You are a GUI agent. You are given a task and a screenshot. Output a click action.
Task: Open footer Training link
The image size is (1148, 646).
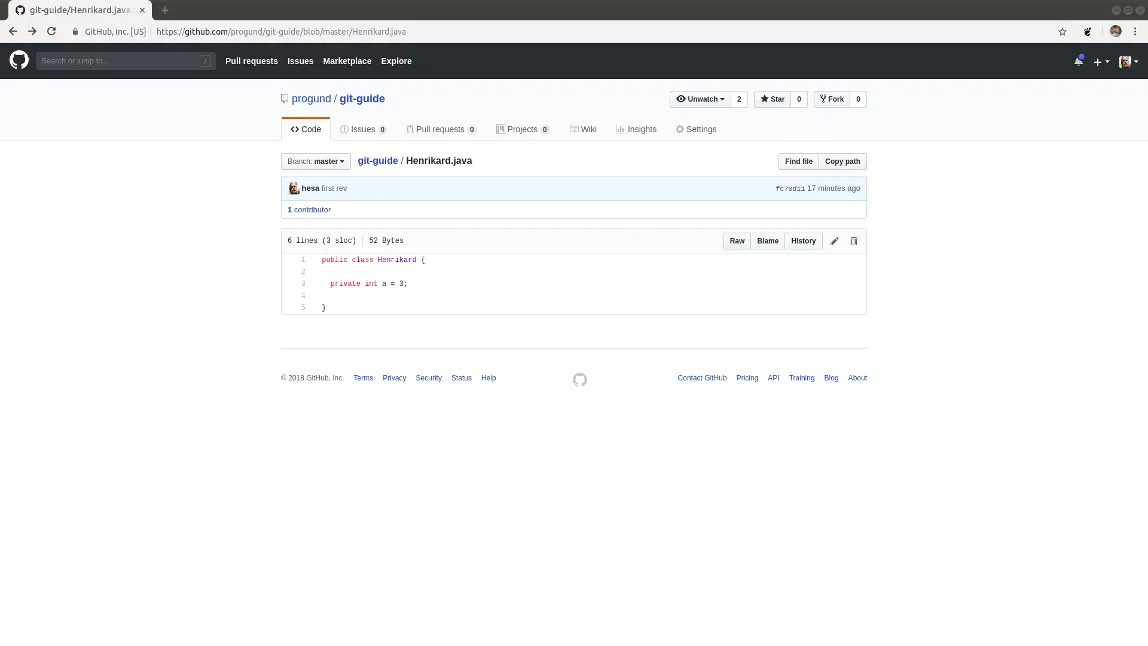click(x=801, y=378)
